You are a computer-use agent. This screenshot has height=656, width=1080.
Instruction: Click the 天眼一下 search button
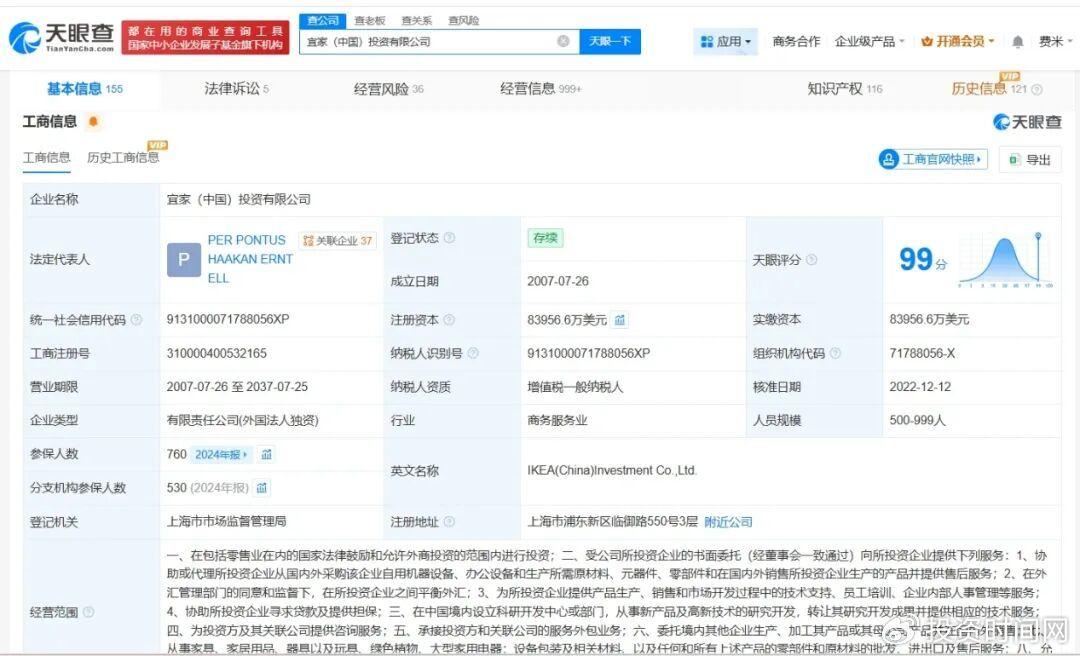coord(610,41)
